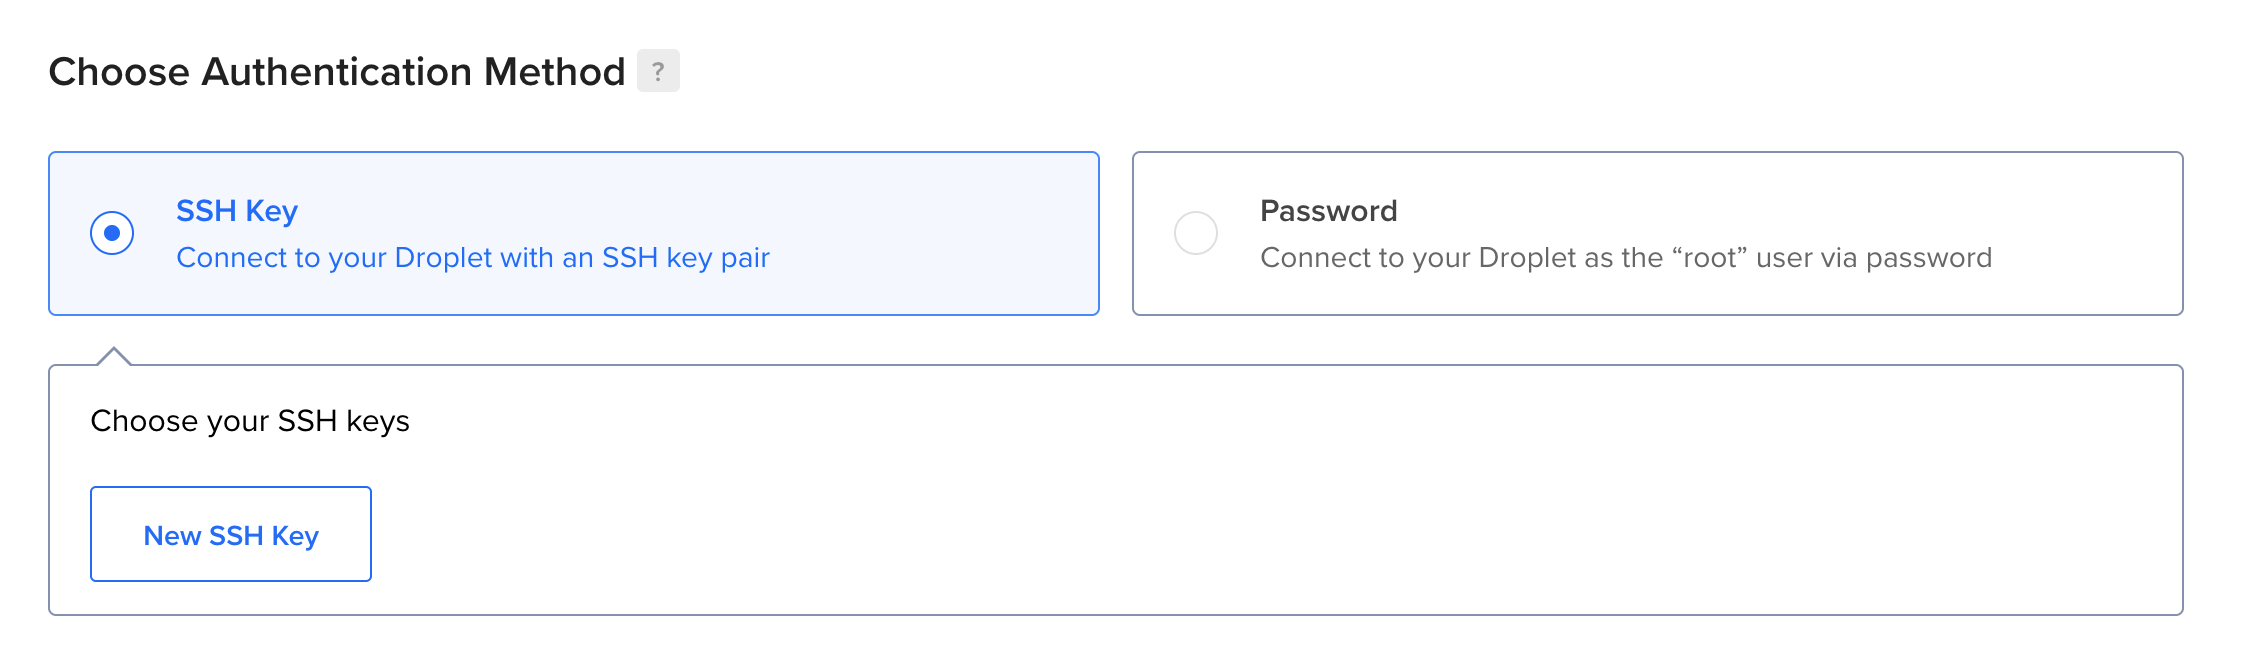2244x672 pixels.
Task: Click the "Choose your SSH keys" label
Action: pos(250,421)
